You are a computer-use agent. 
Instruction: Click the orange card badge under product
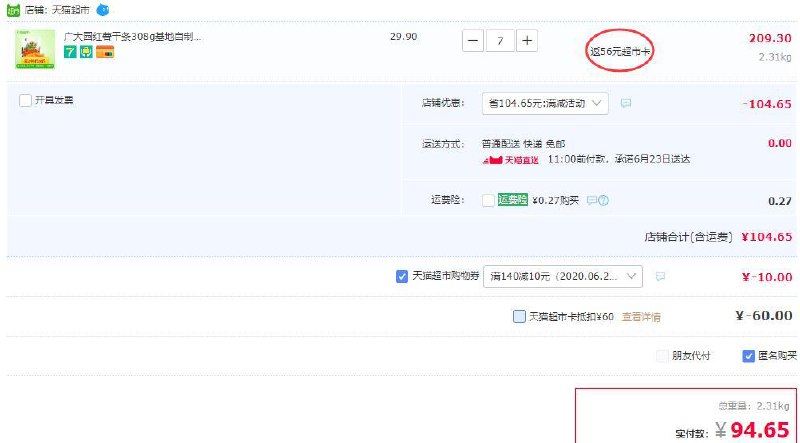pos(103,52)
